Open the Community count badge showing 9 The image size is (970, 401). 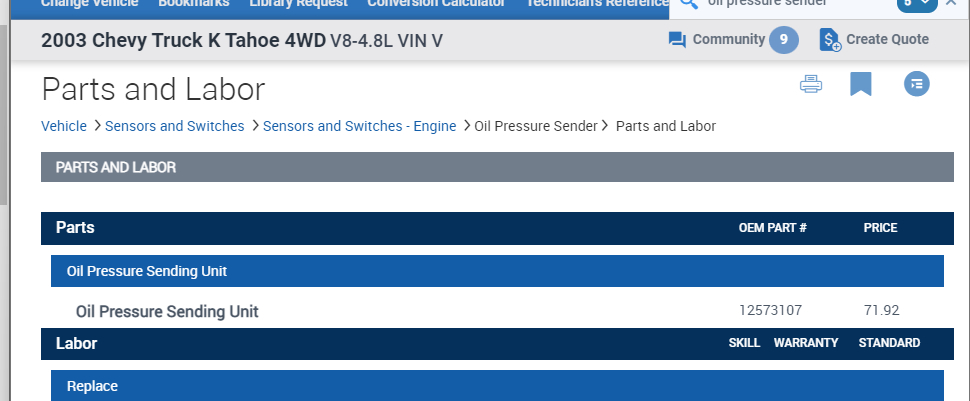(x=783, y=40)
